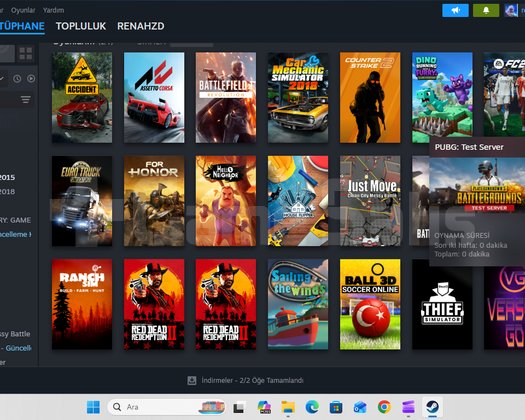The image size is (525, 420).
Task: Open the announcements megaphone button
Action: coord(455,10)
